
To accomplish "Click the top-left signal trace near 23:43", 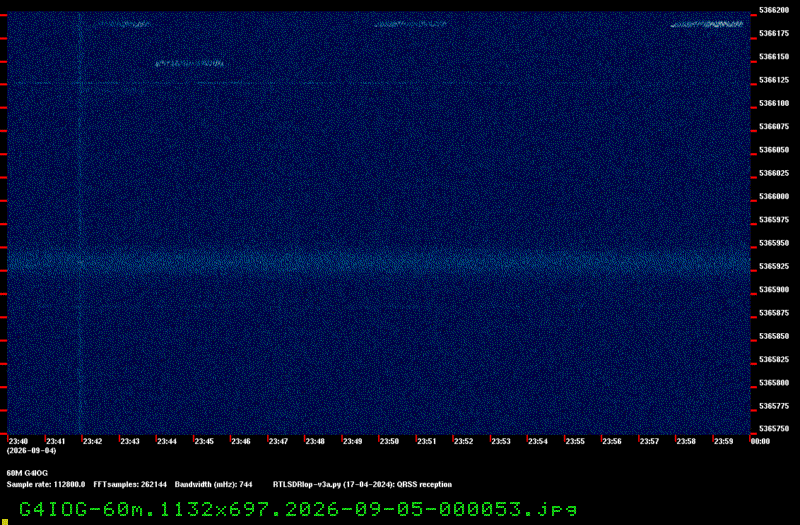I will coord(116,24).
